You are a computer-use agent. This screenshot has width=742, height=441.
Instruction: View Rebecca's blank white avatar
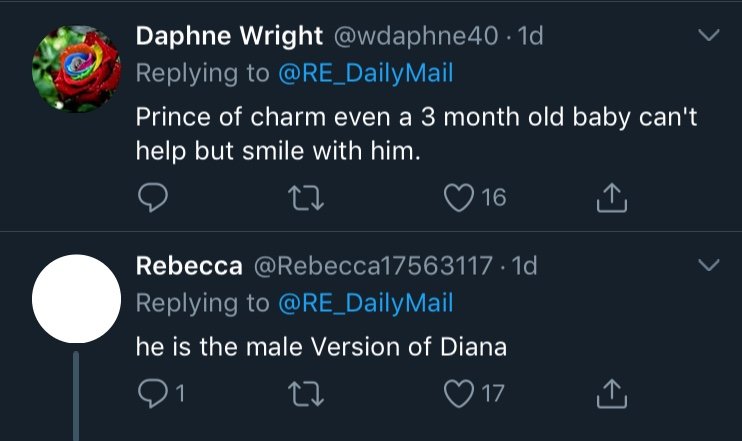point(76,299)
